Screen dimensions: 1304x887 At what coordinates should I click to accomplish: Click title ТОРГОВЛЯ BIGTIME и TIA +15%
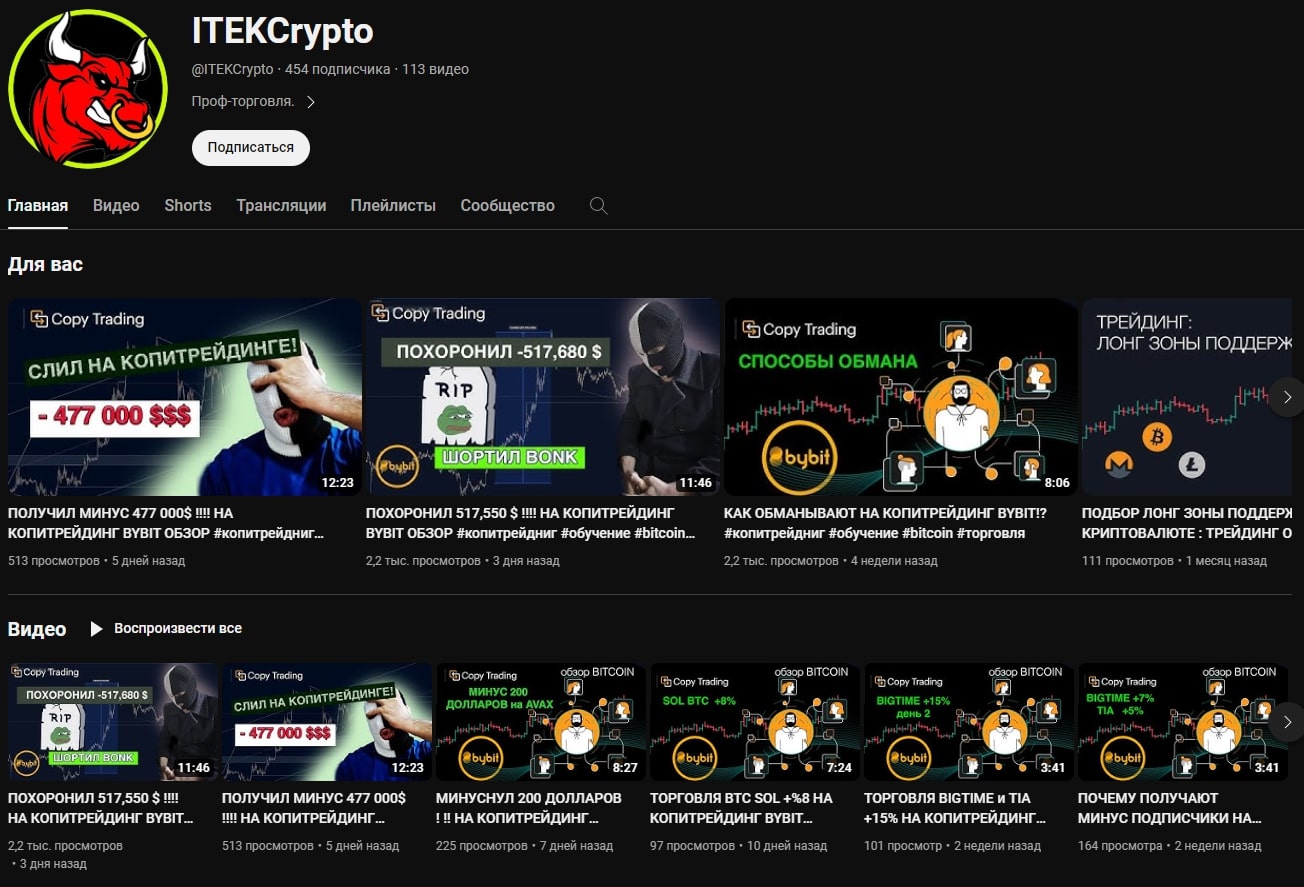click(955, 808)
